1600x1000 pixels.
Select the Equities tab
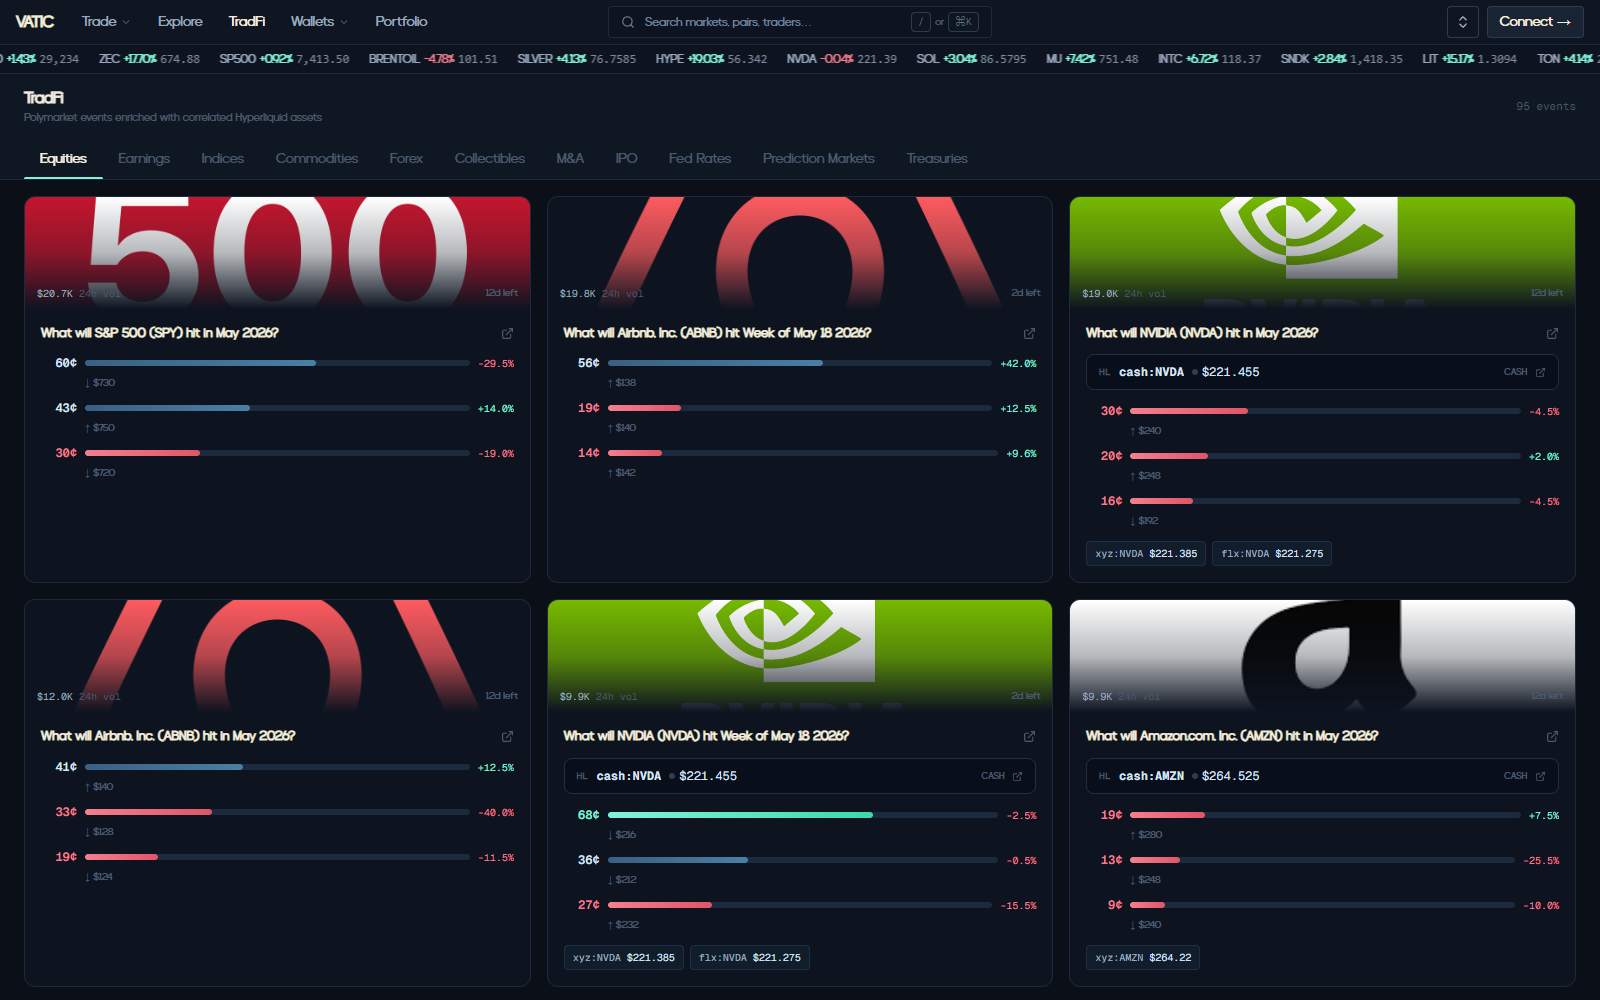click(63, 158)
